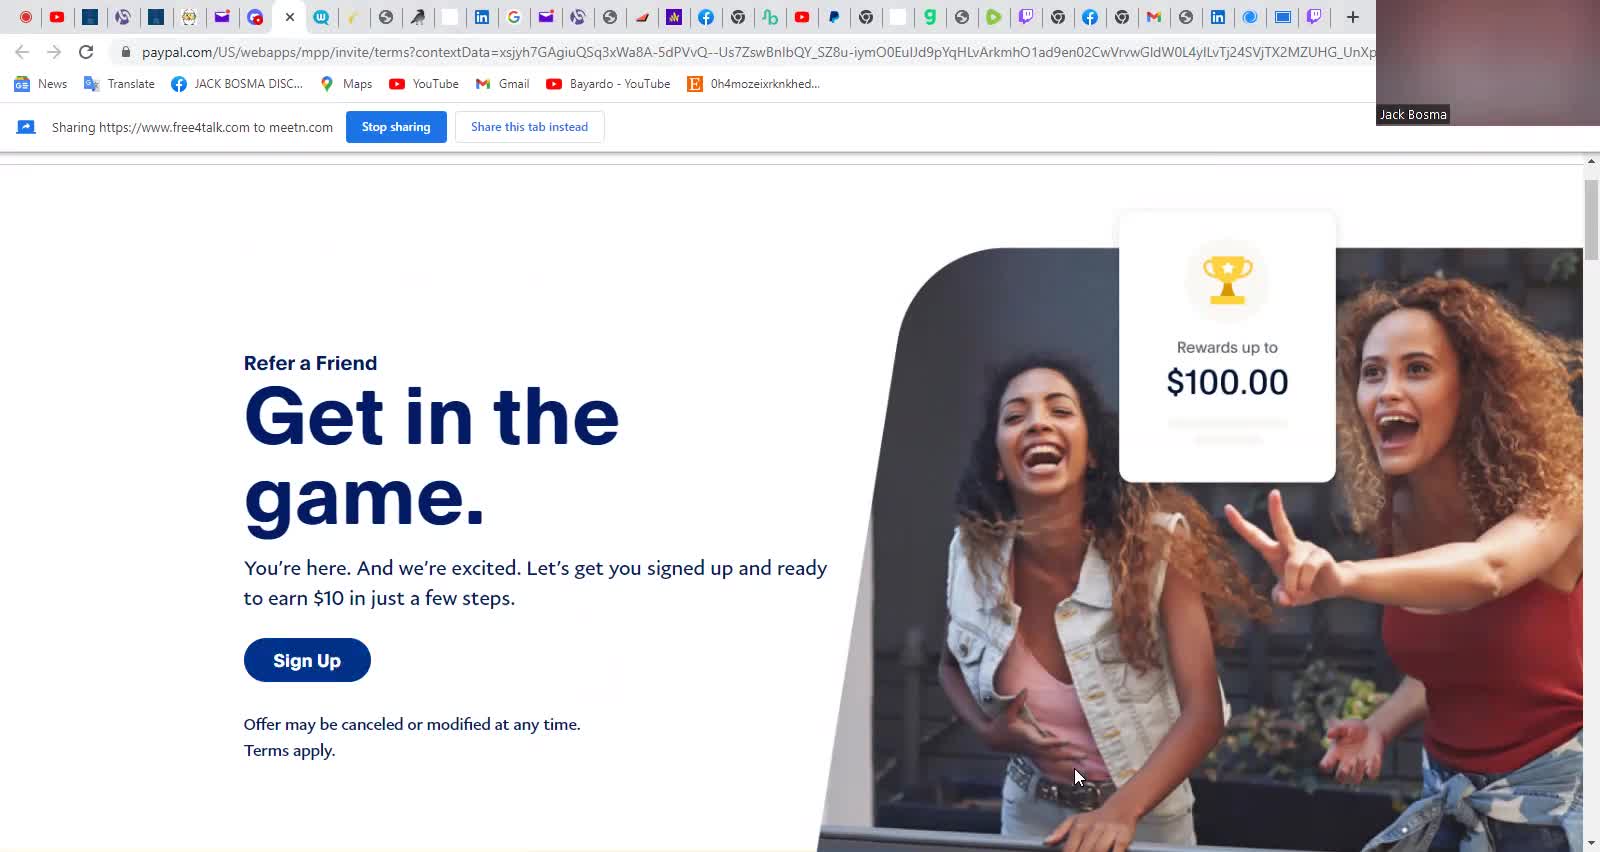
Task: Click the browser forward arrow
Action: 54,52
